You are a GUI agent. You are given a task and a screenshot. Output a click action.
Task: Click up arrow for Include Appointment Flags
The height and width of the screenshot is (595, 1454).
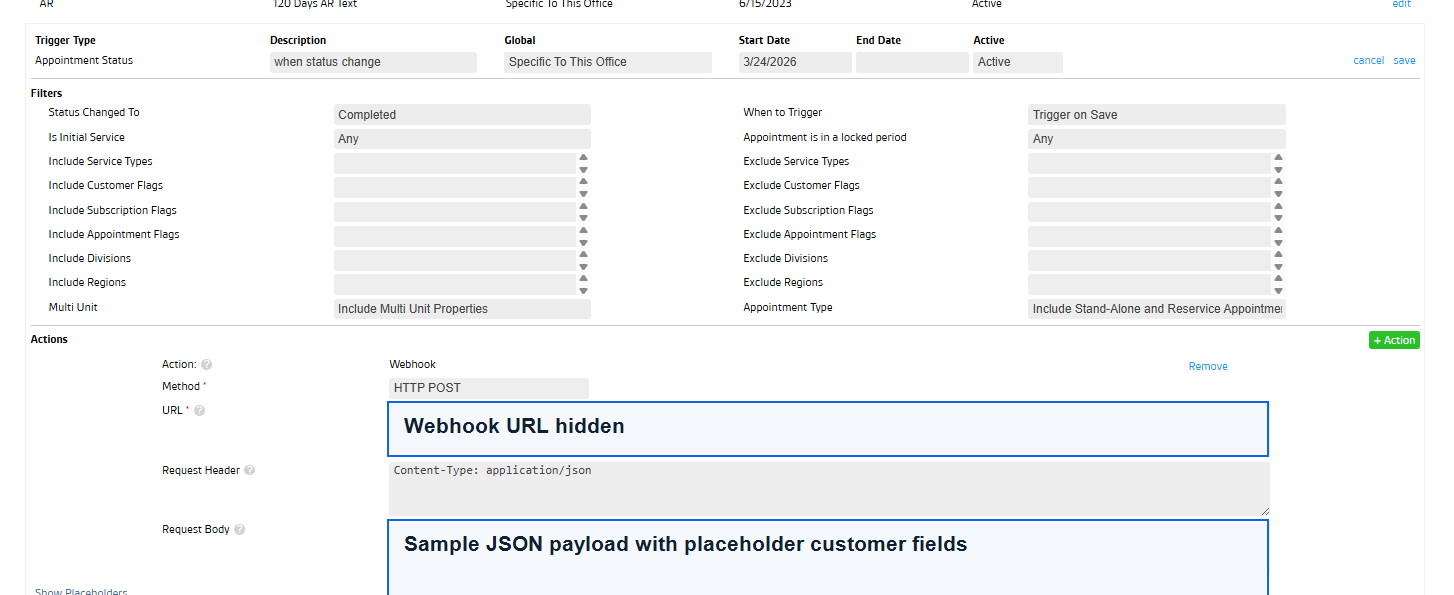pyautogui.click(x=583, y=230)
